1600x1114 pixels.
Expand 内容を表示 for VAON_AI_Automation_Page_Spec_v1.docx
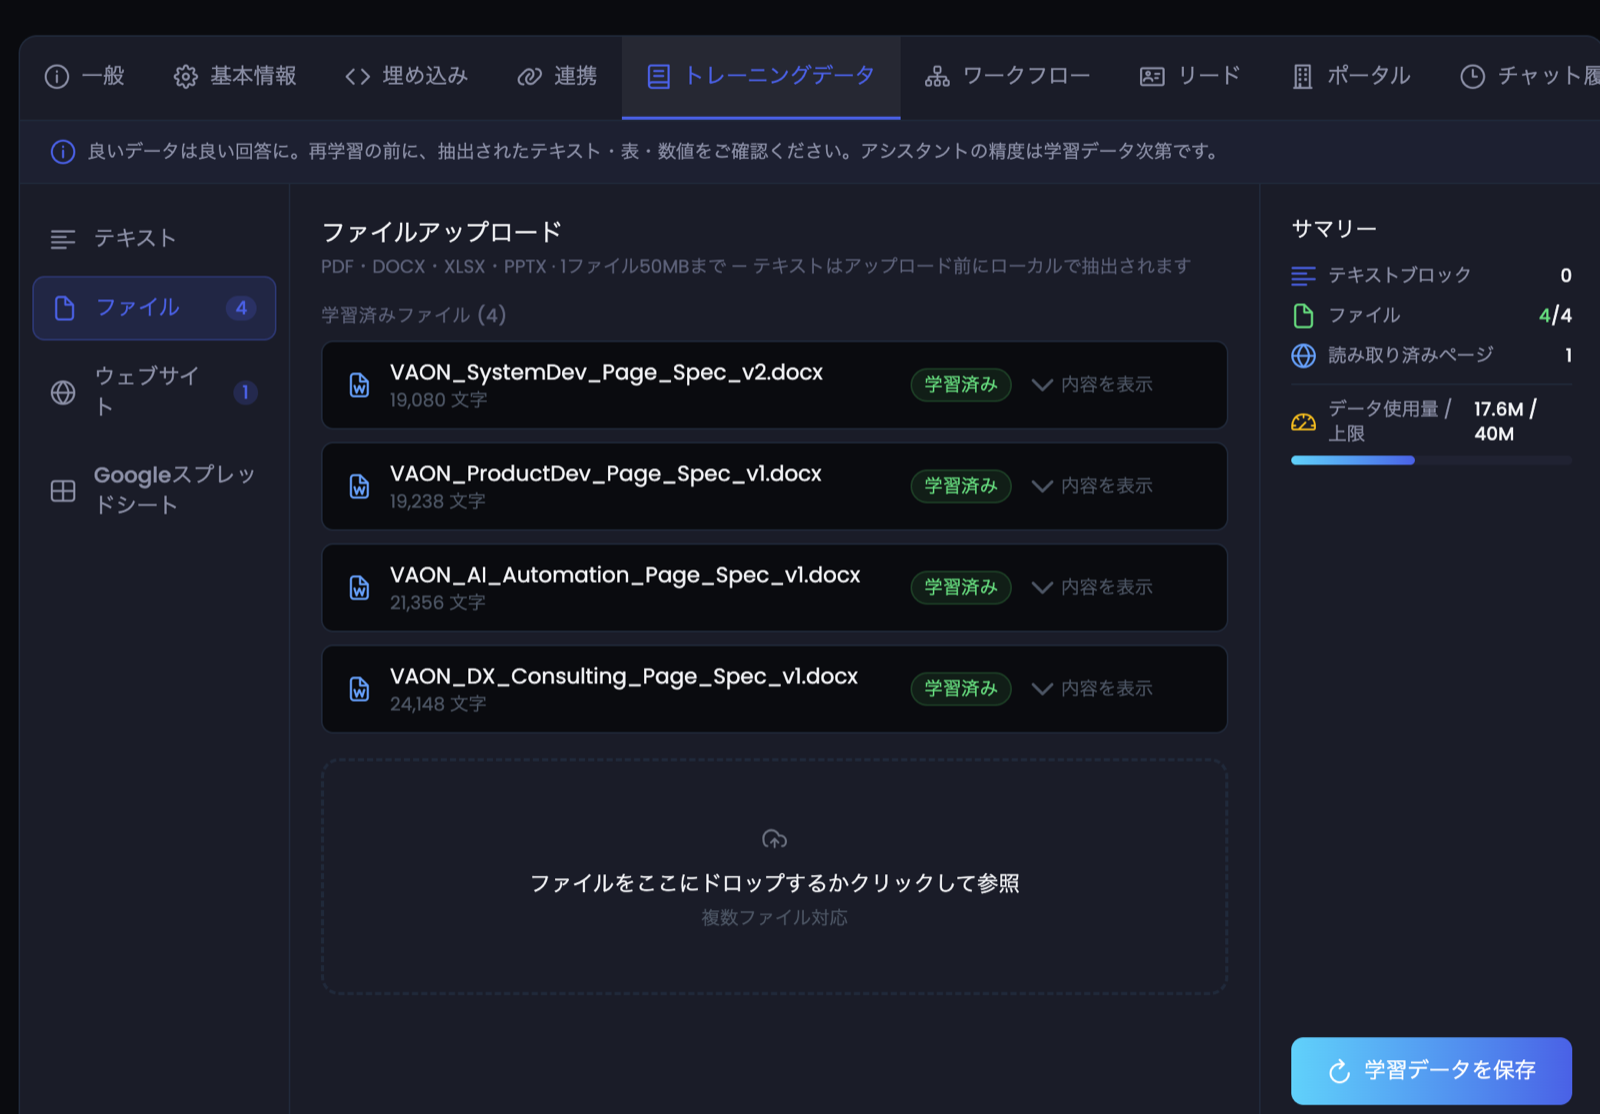[x=1092, y=588]
